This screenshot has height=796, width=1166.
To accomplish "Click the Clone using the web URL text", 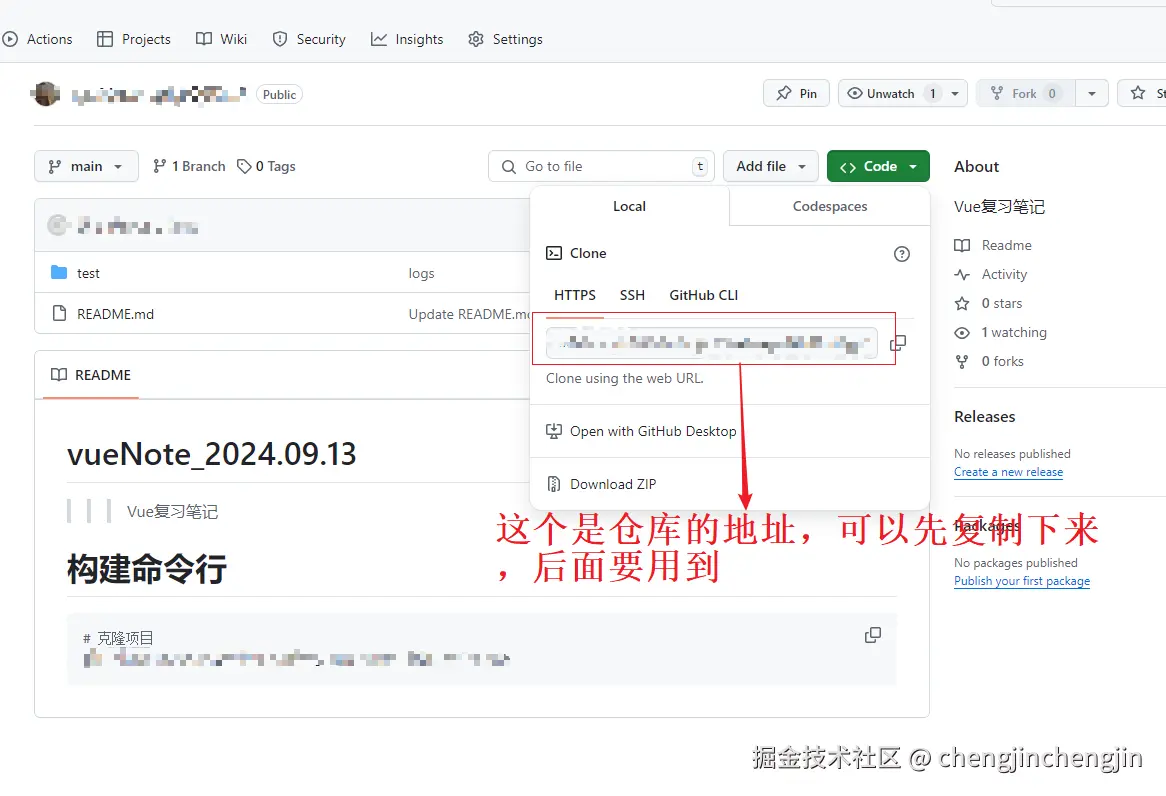I will [x=625, y=378].
